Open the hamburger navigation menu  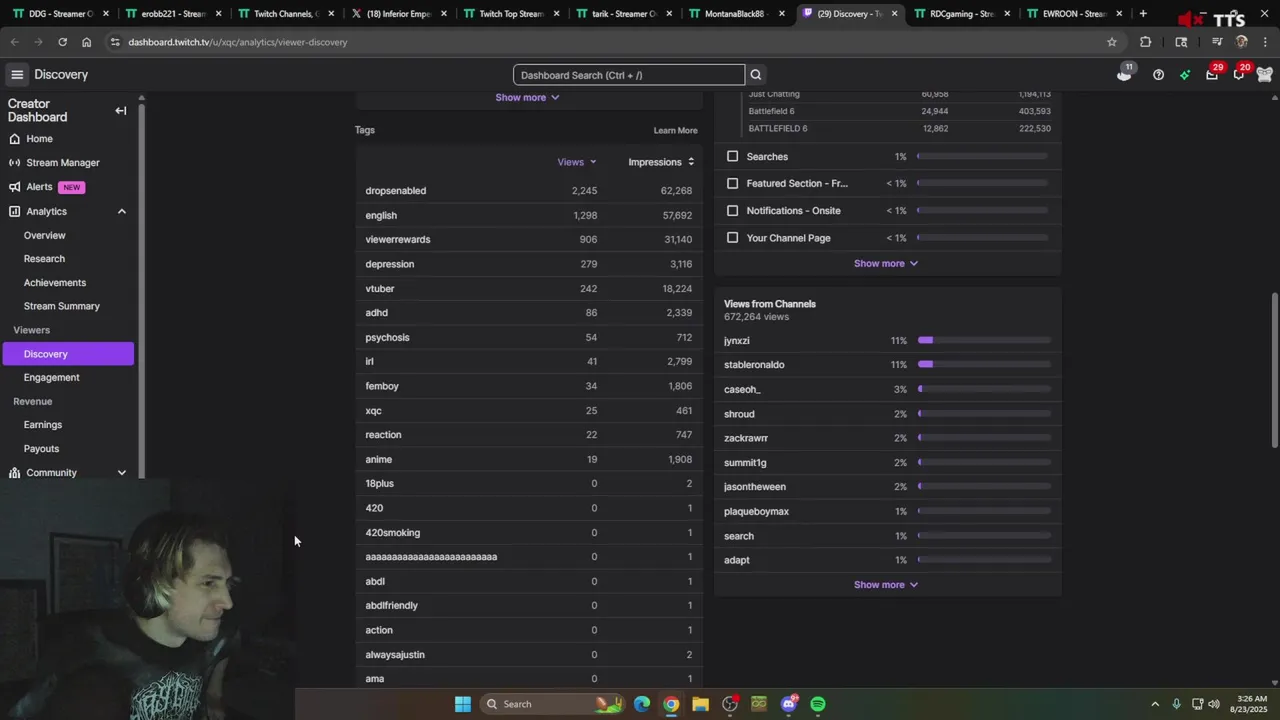click(17, 75)
